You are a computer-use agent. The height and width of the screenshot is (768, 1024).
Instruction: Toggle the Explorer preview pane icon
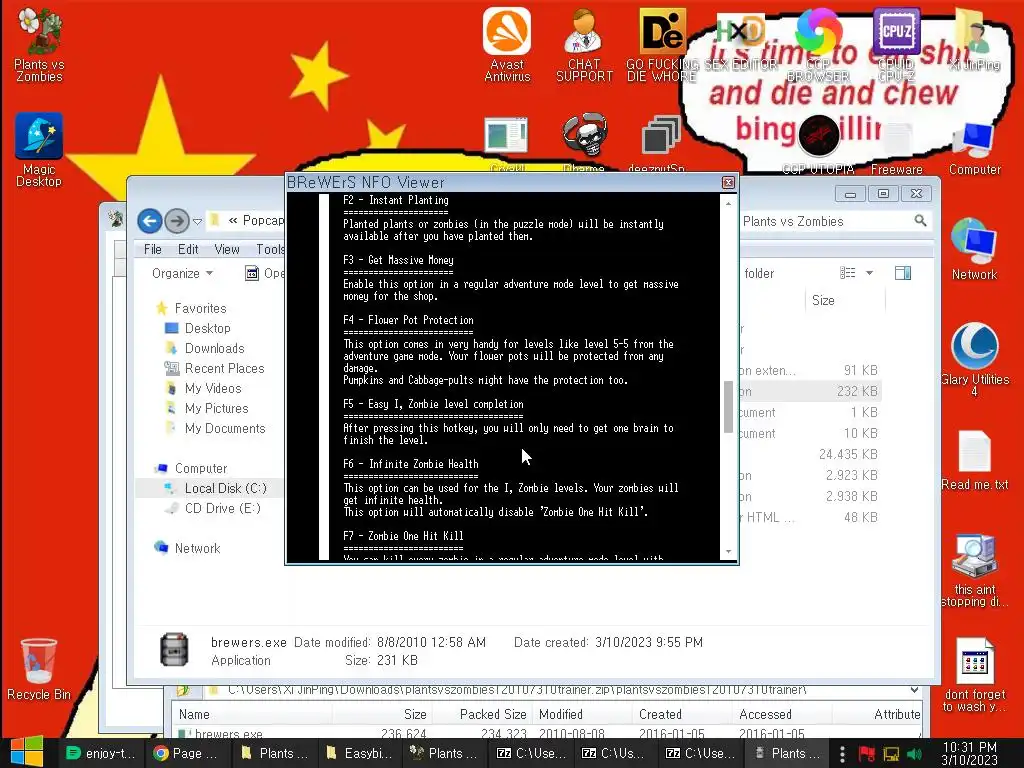pos(903,273)
